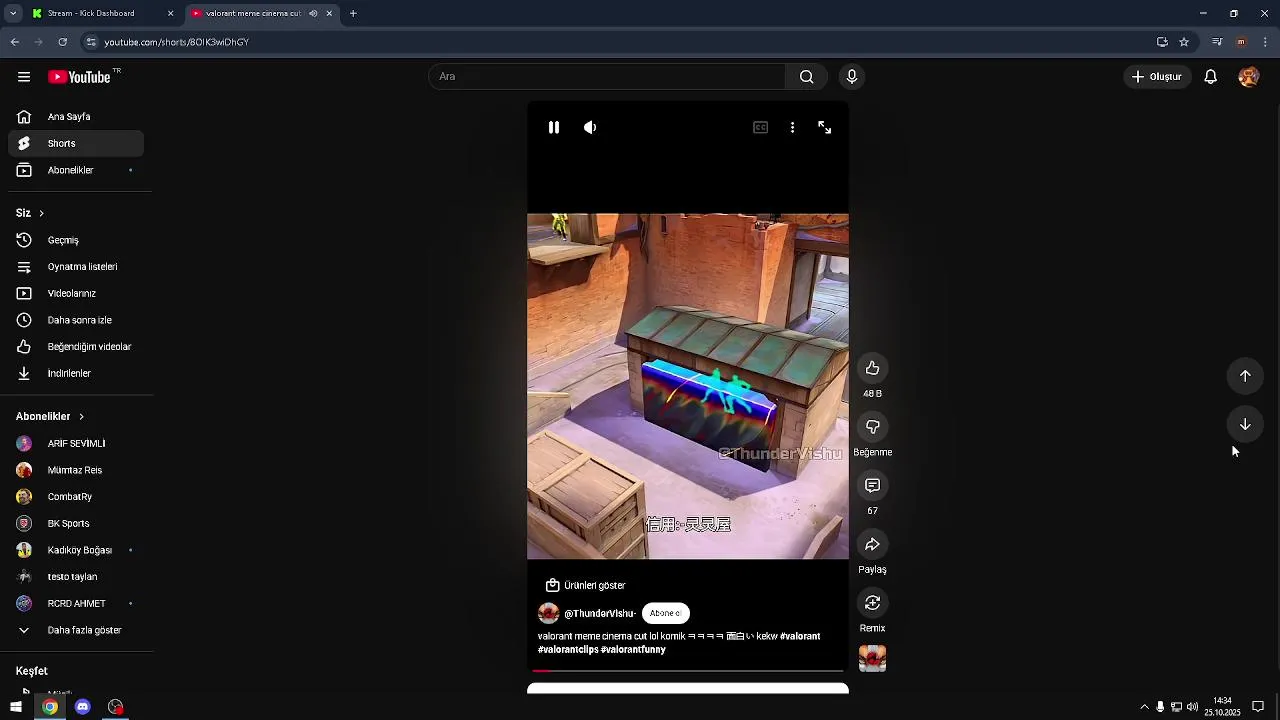Open the sound thumbnail under Remix

872,659
